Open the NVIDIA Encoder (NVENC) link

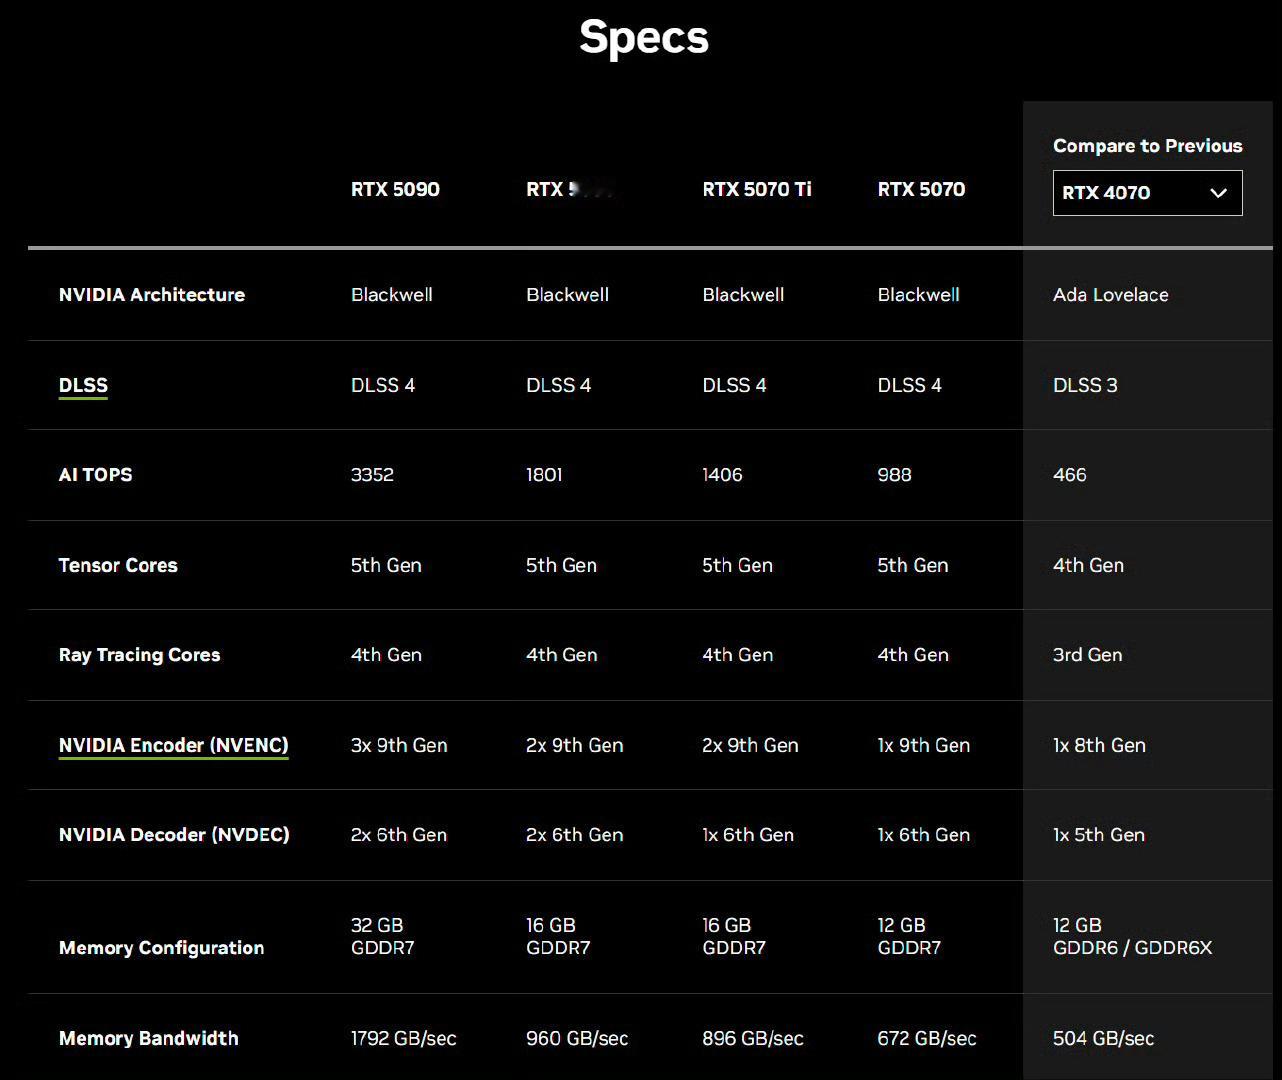coord(174,746)
